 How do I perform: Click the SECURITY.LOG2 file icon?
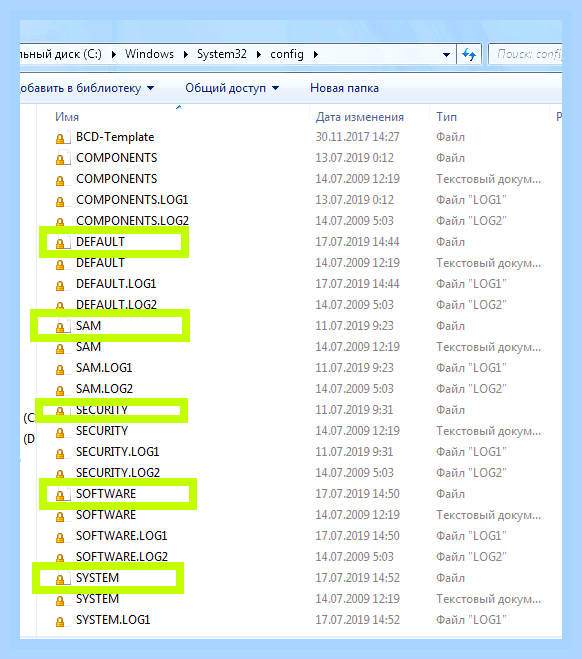coord(61,474)
